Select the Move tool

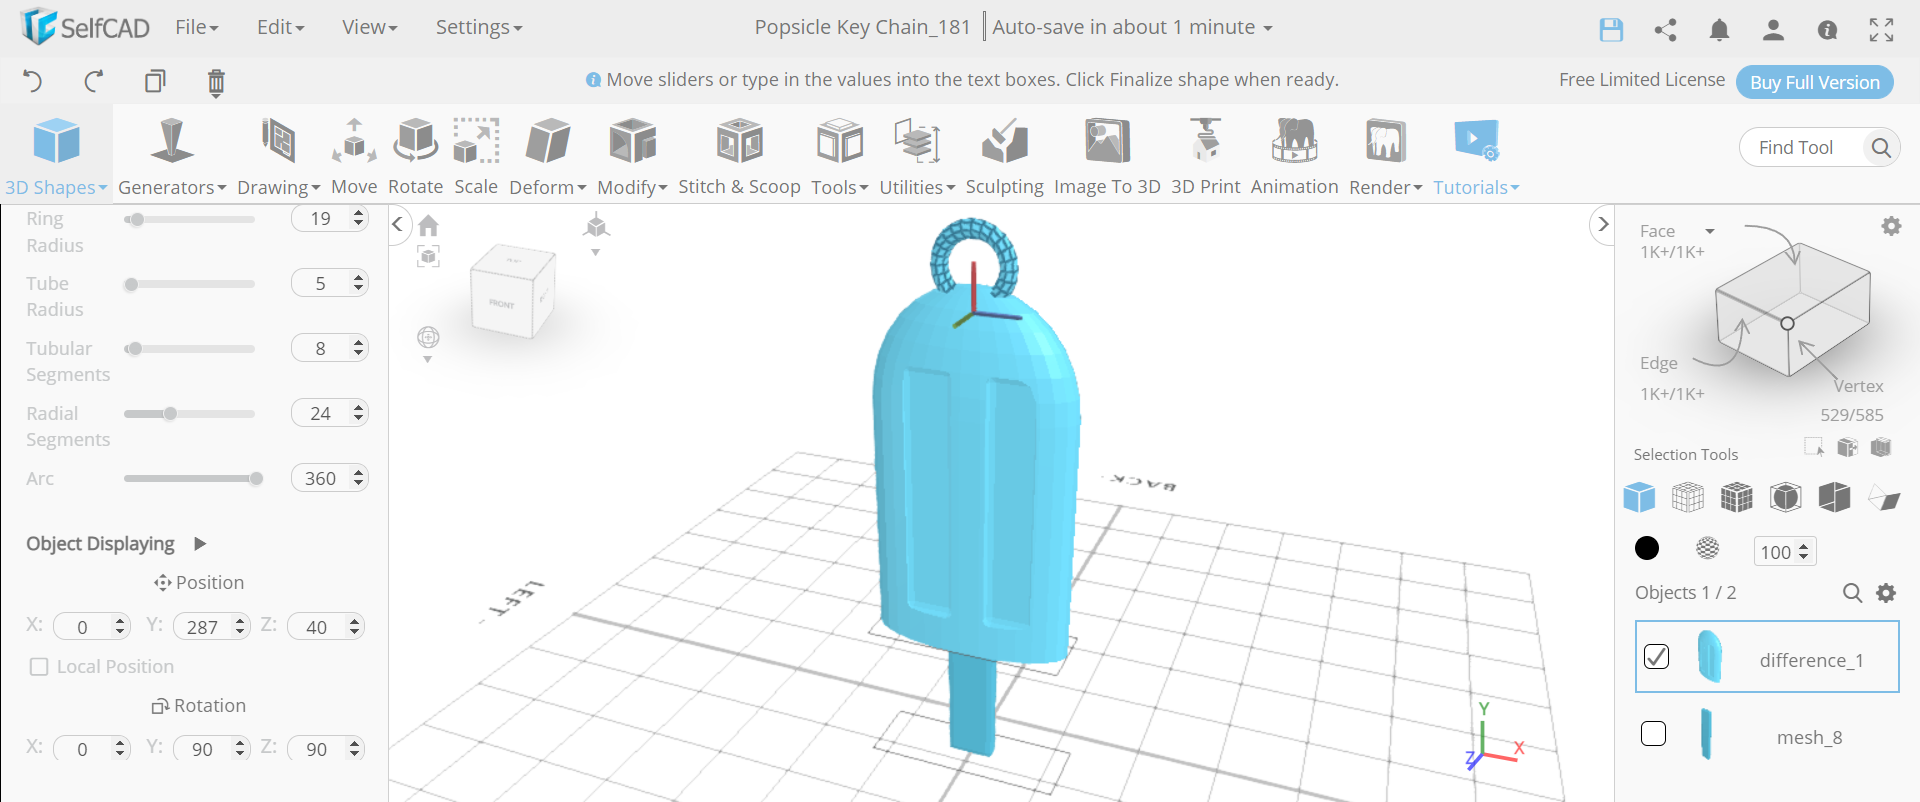pyautogui.click(x=354, y=157)
